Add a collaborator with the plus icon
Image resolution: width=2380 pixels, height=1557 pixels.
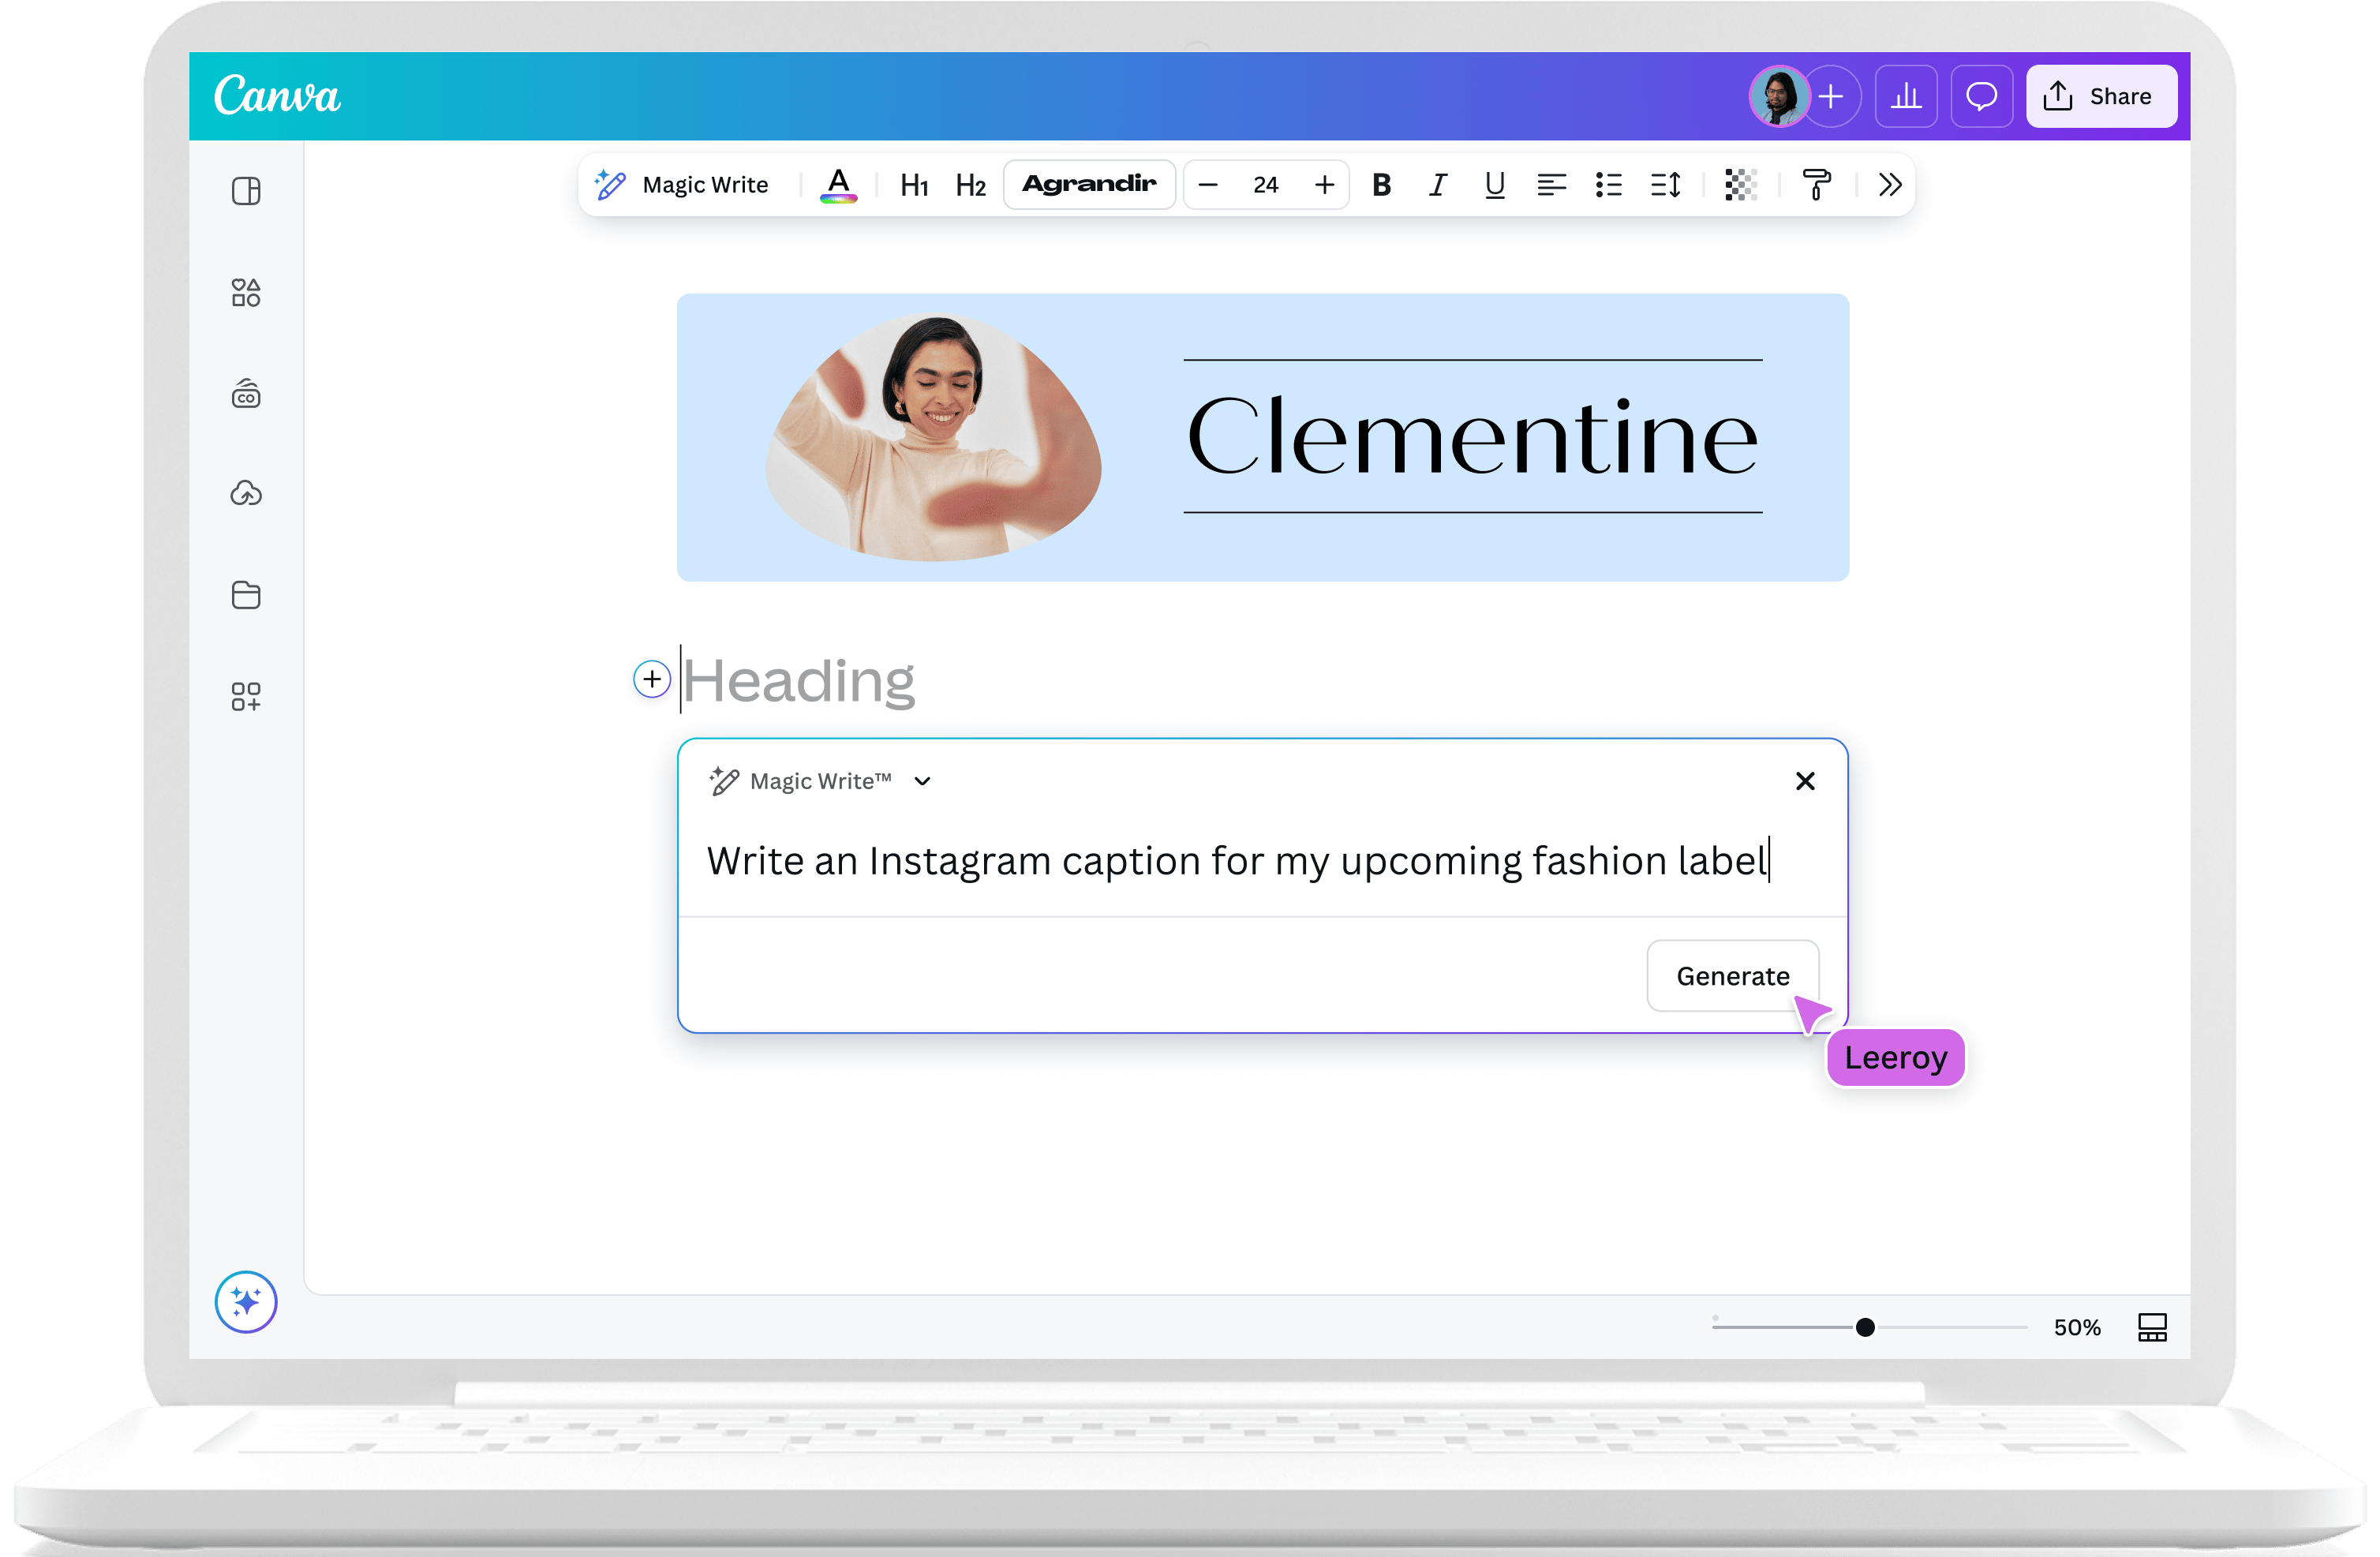coord(1831,97)
